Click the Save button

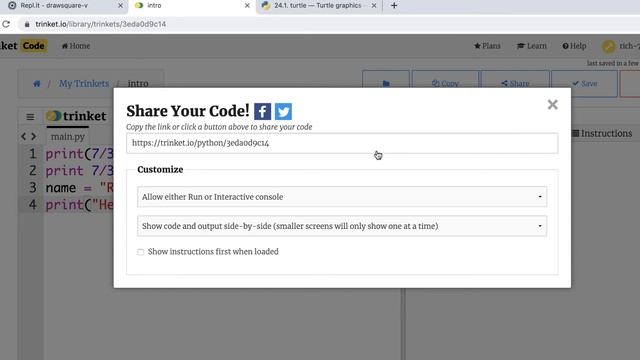point(584,83)
